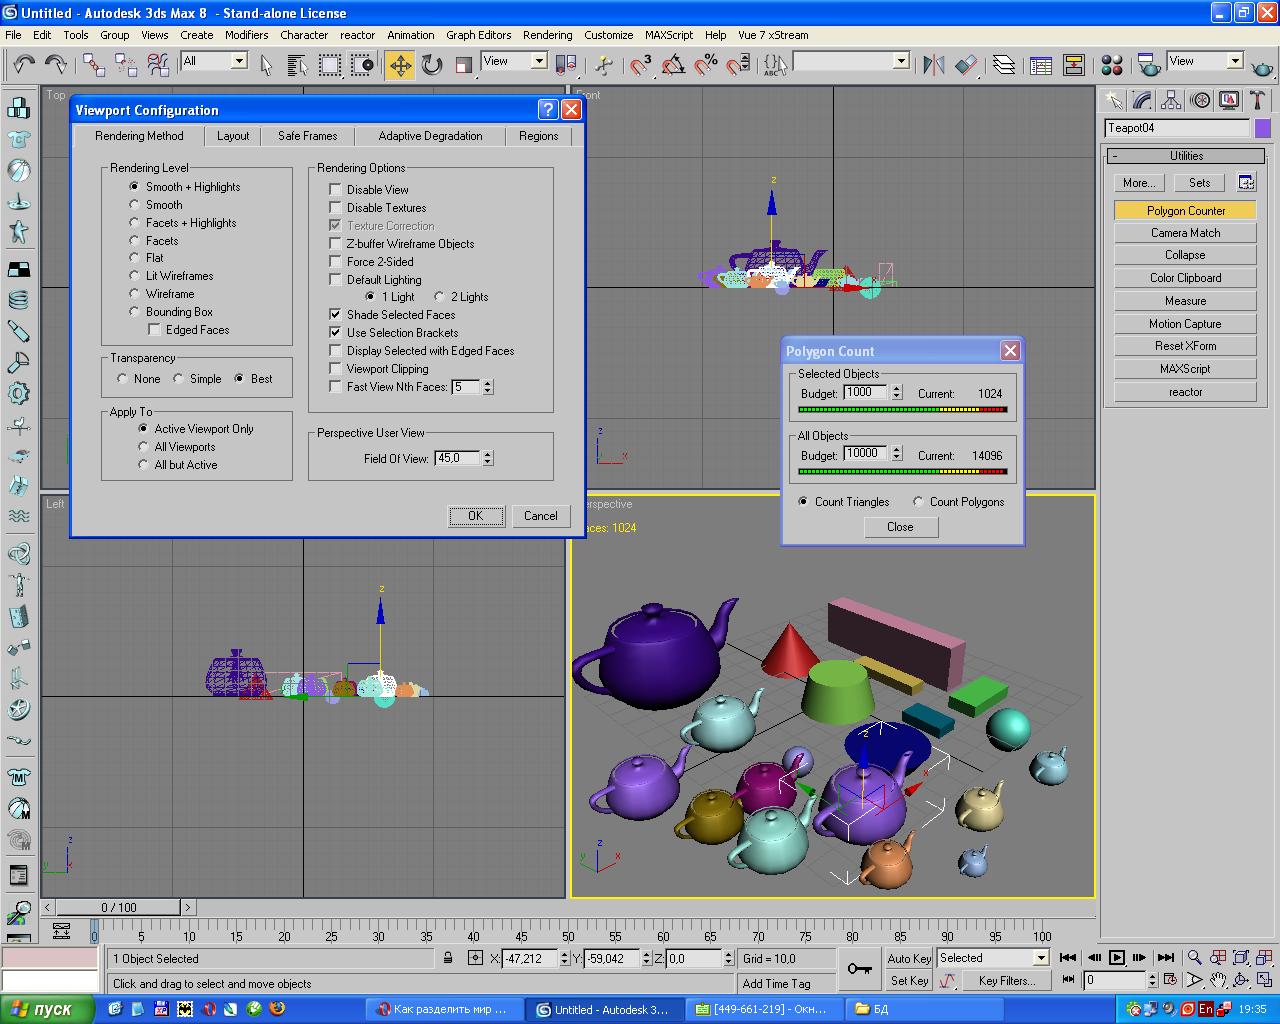Click the purple object color swatch
Image resolution: width=1280 pixels, height=1024 pixels.
[x=1262, y=128]
